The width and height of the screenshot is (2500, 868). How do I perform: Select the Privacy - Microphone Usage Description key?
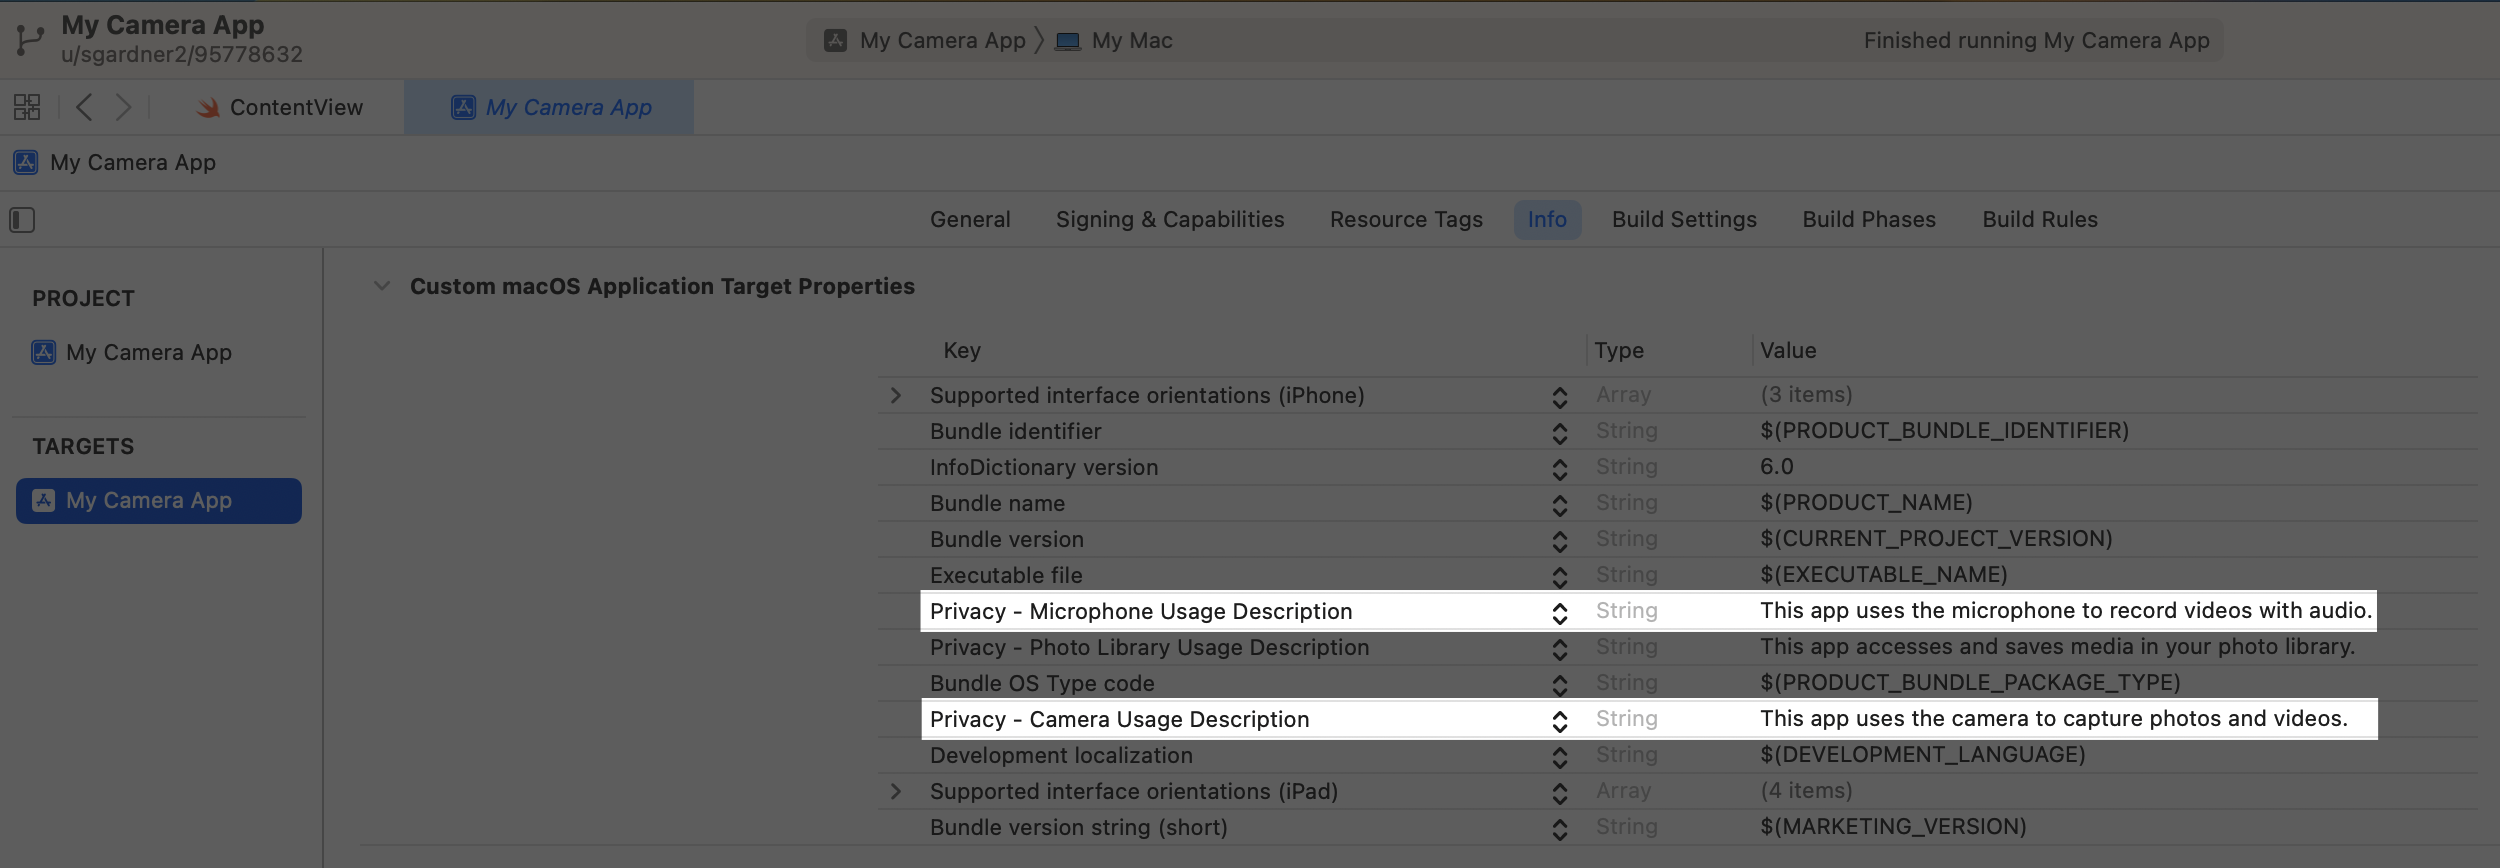(x=1141, y=611)
